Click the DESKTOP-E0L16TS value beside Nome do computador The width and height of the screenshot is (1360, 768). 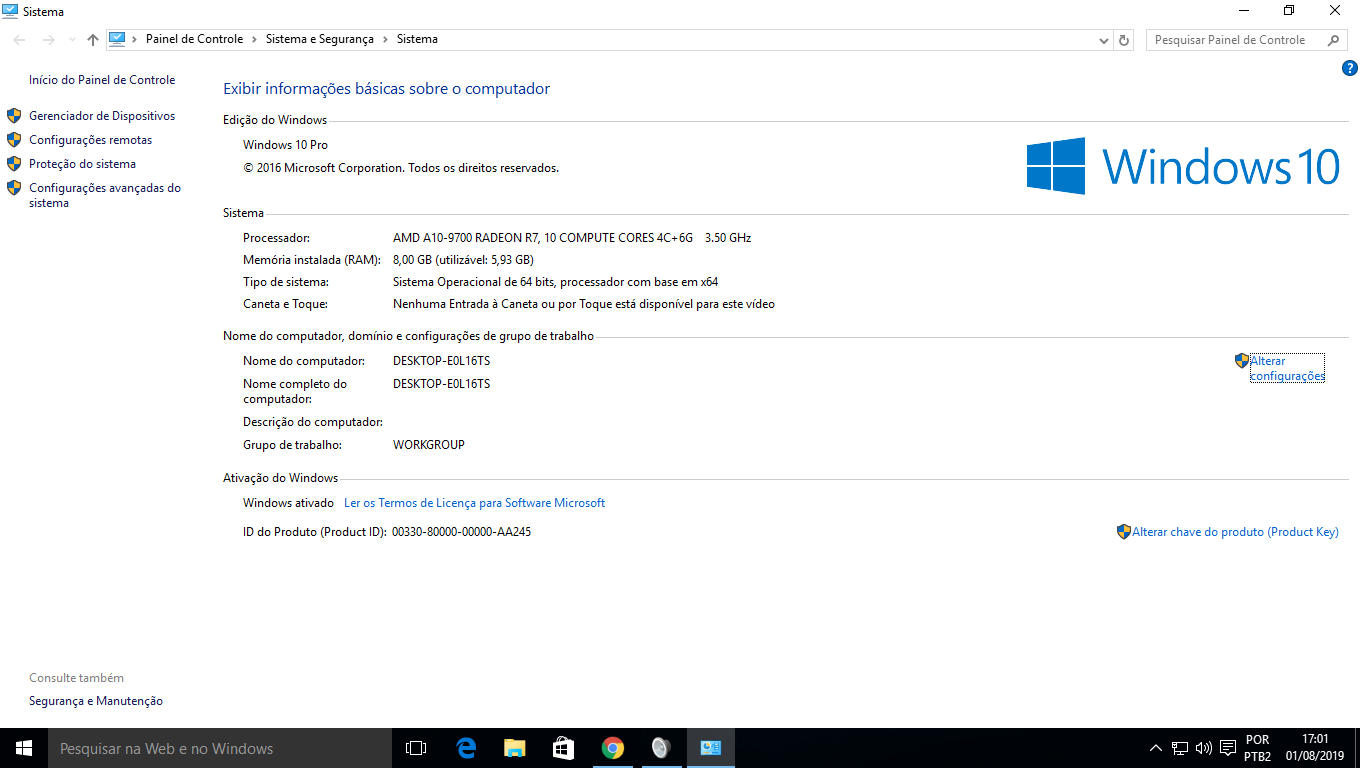click(x=441, y=361)
